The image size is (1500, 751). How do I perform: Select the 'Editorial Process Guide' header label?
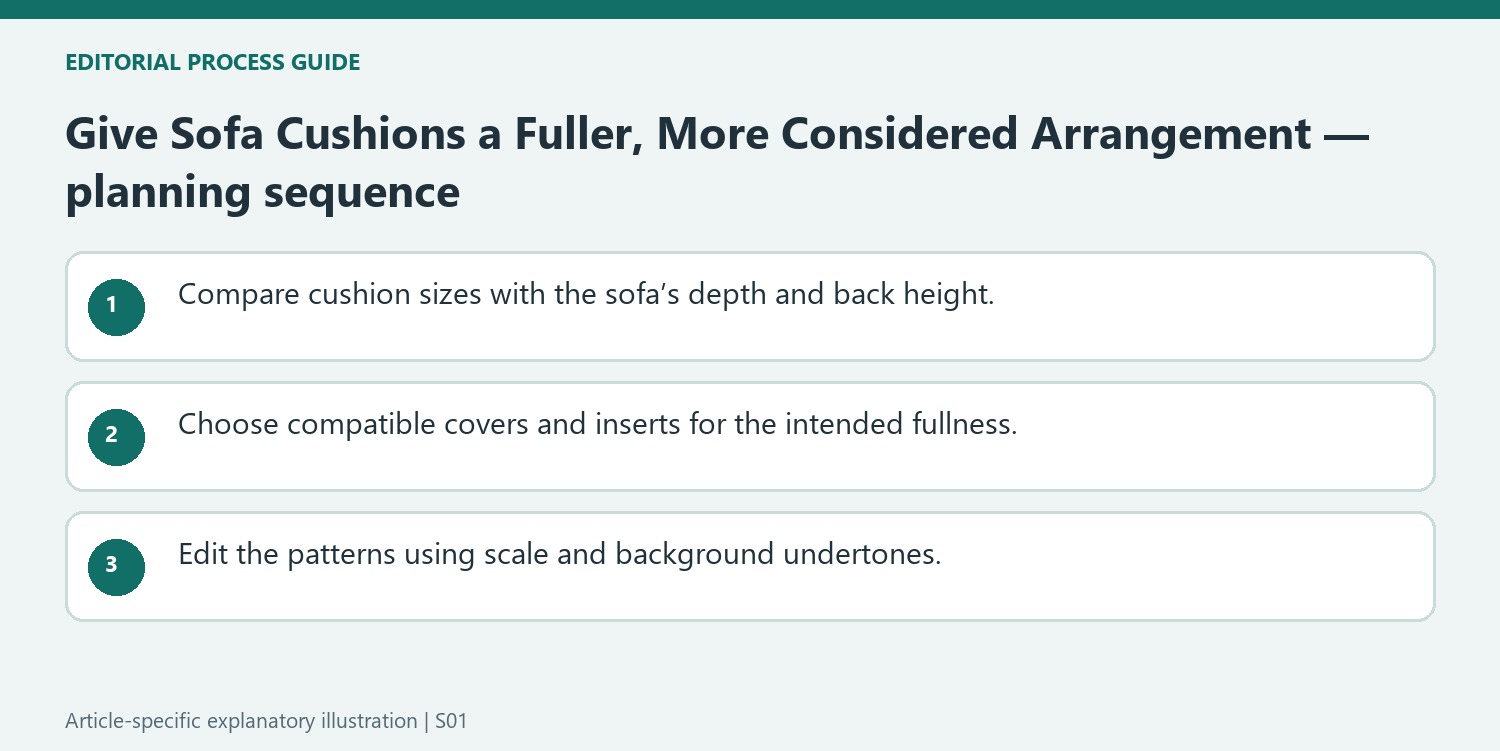(x=212, y=62)
